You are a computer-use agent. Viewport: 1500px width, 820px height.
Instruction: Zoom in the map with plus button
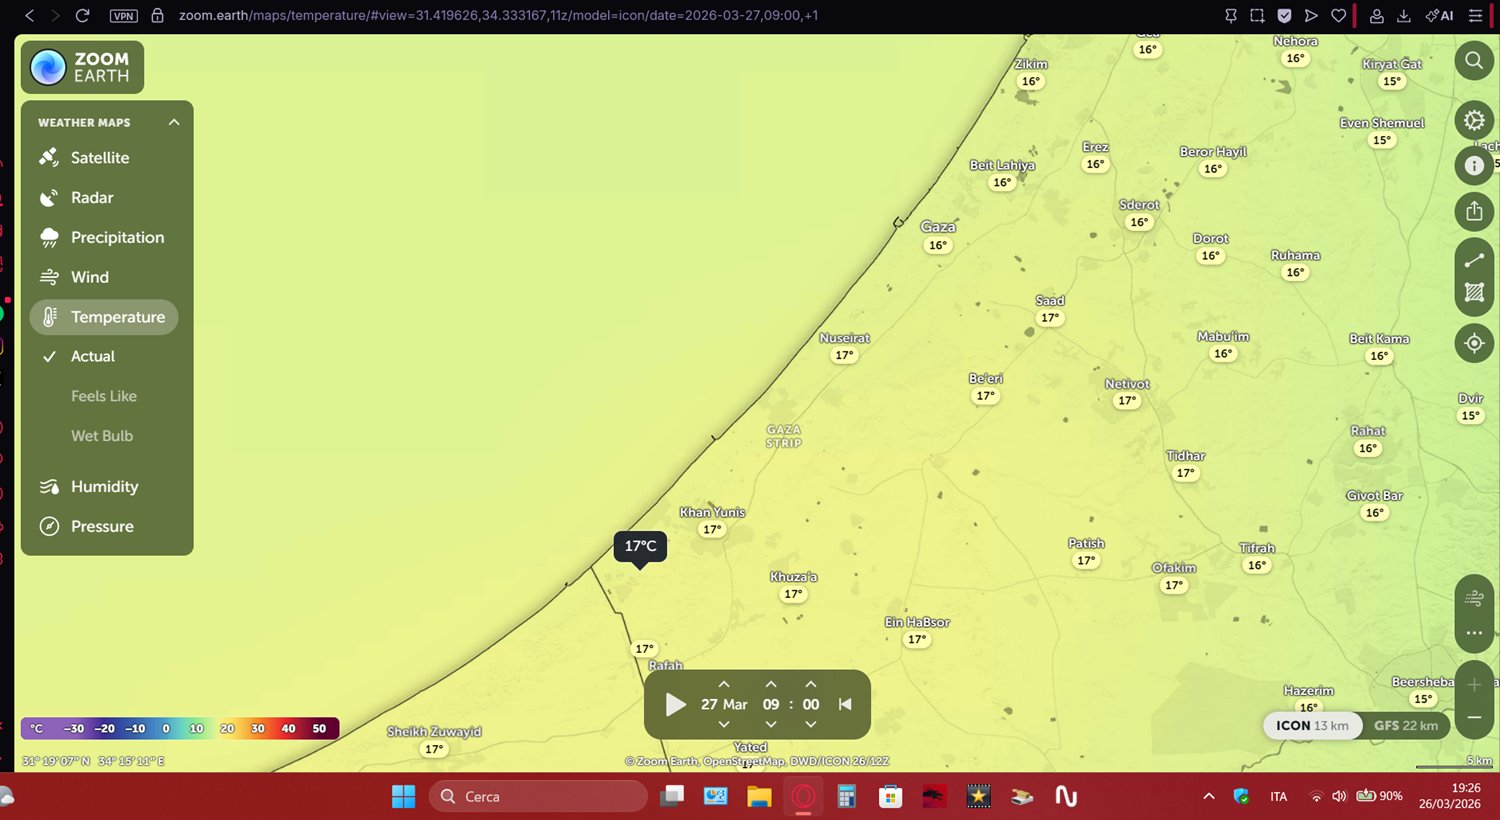1474,685
